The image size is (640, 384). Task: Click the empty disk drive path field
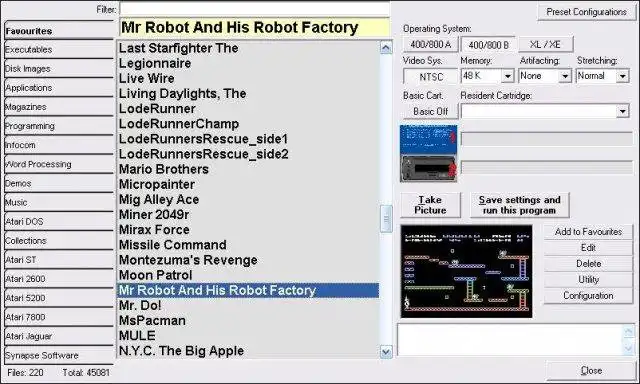tap(547, 168)
